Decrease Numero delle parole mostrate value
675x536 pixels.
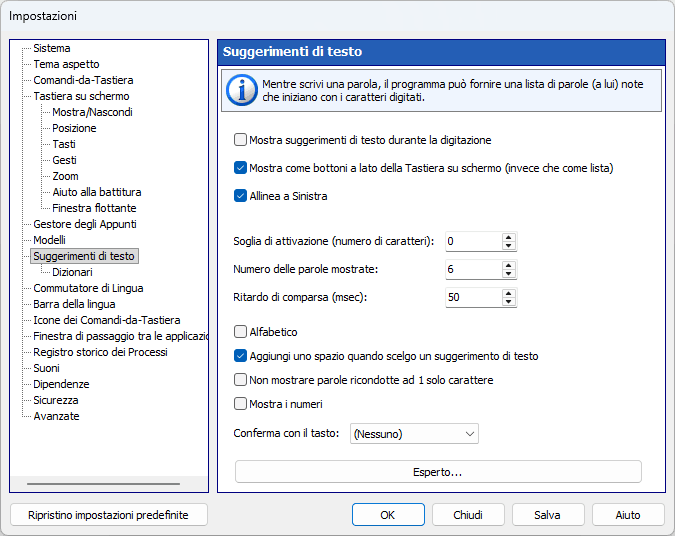coord(508,273)
